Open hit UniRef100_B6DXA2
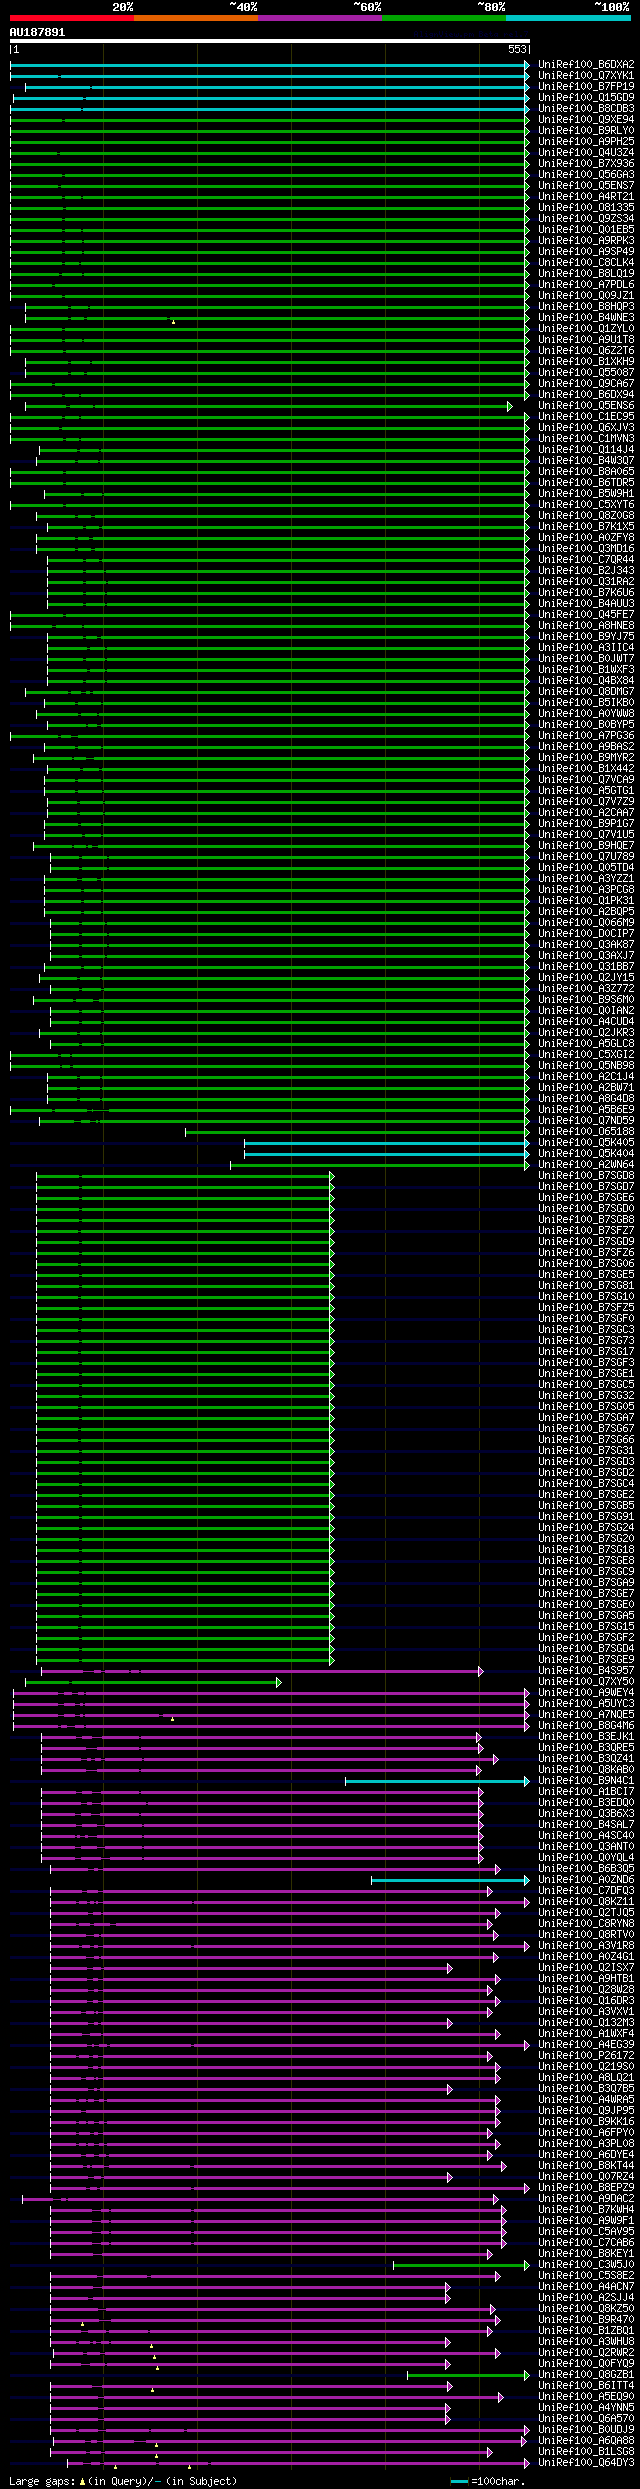This screenshot has width=640, height=2489. tap(586, 64)
